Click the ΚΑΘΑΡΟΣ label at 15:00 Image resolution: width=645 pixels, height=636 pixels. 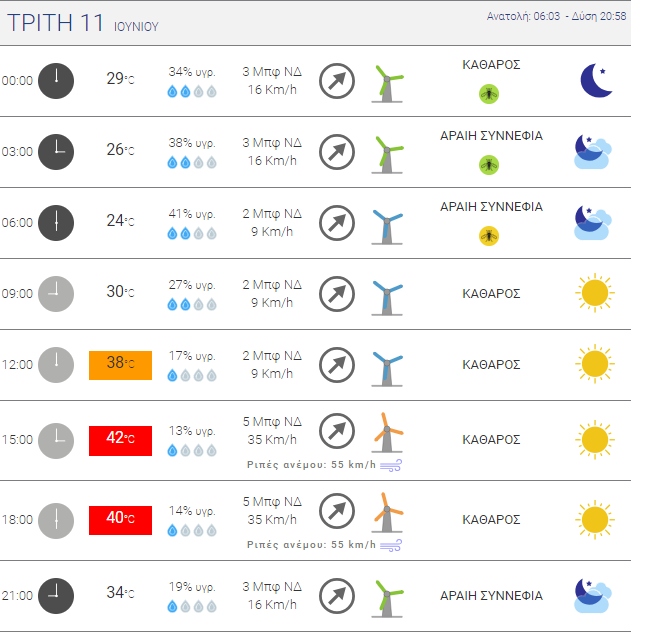(491, 439)
